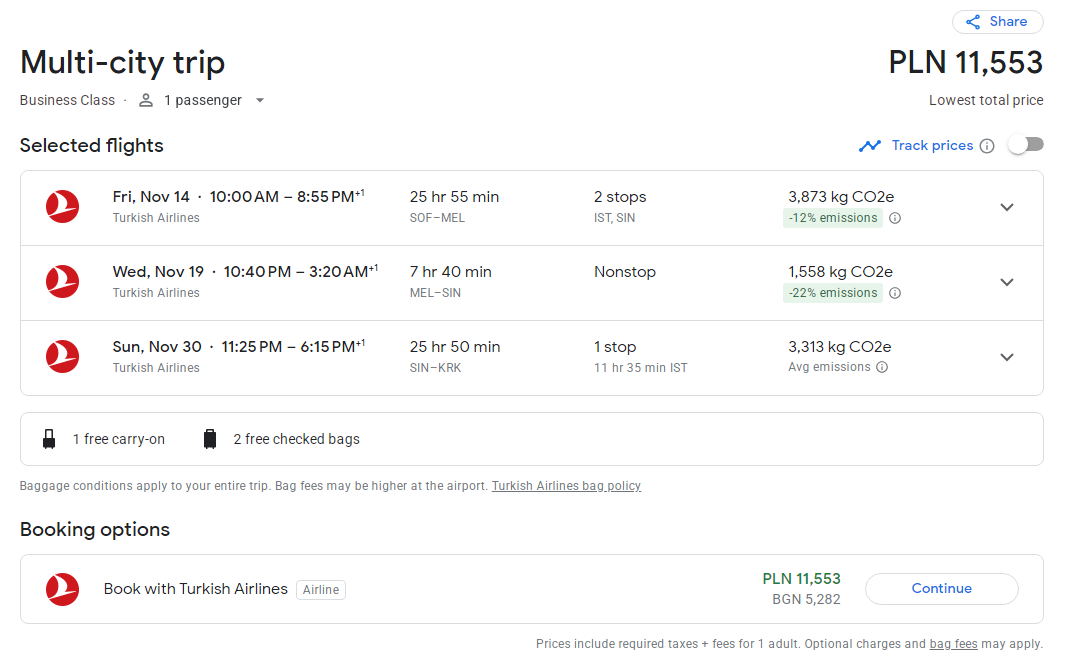Click the 3,873 kg CO2e value
The height and width of the screenshot is (666, 1066).
point(841,197)
